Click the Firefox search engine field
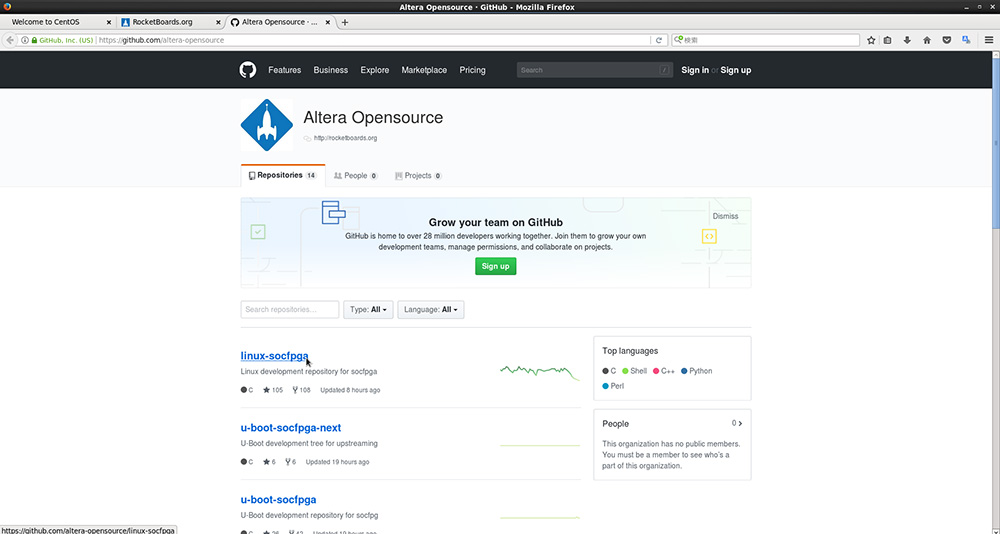Image resolution: width=1000 pixels, height=534 pixels. point(765,40)
